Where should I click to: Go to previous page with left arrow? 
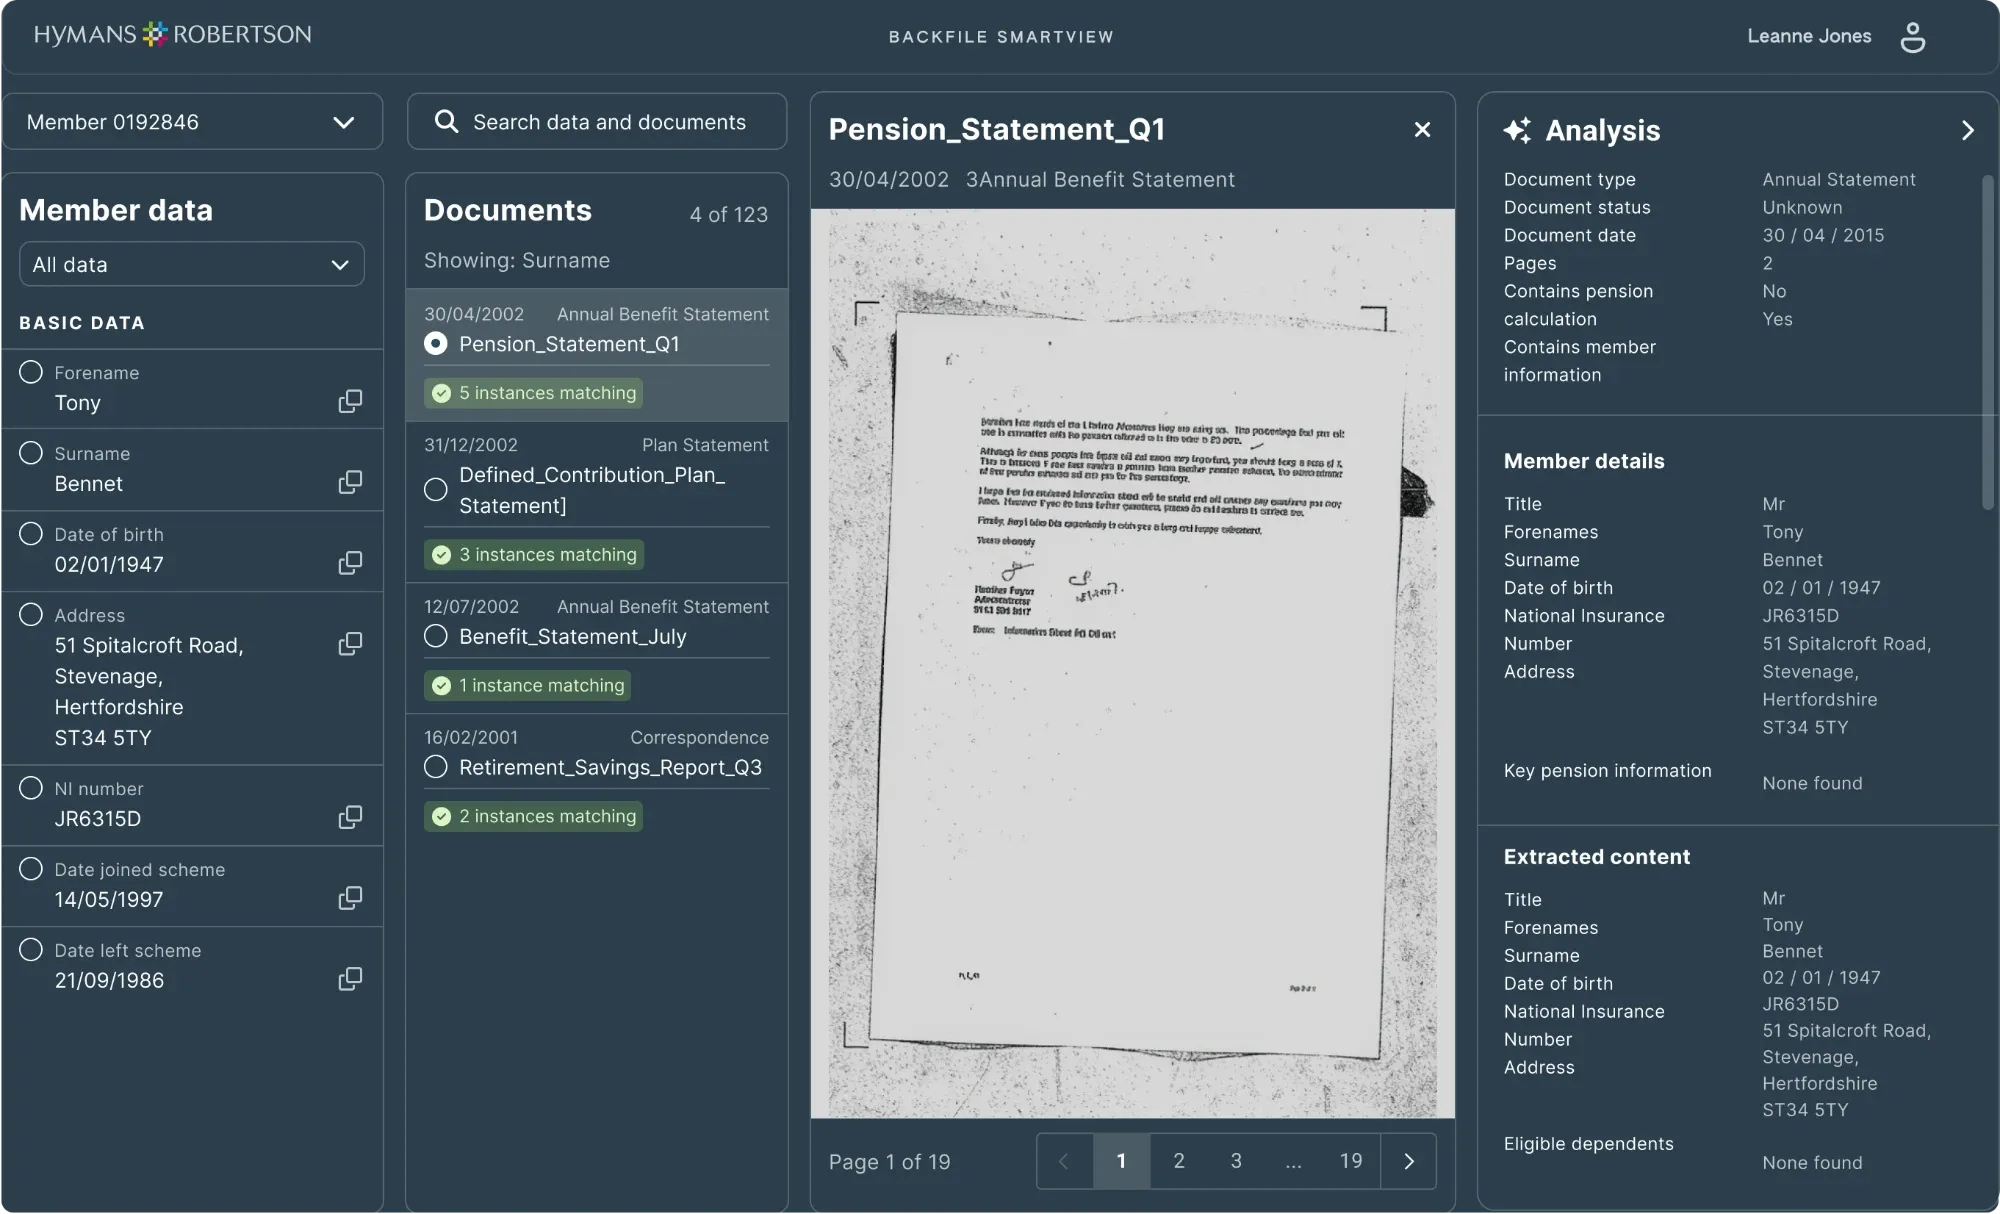click(1065, 1161)
